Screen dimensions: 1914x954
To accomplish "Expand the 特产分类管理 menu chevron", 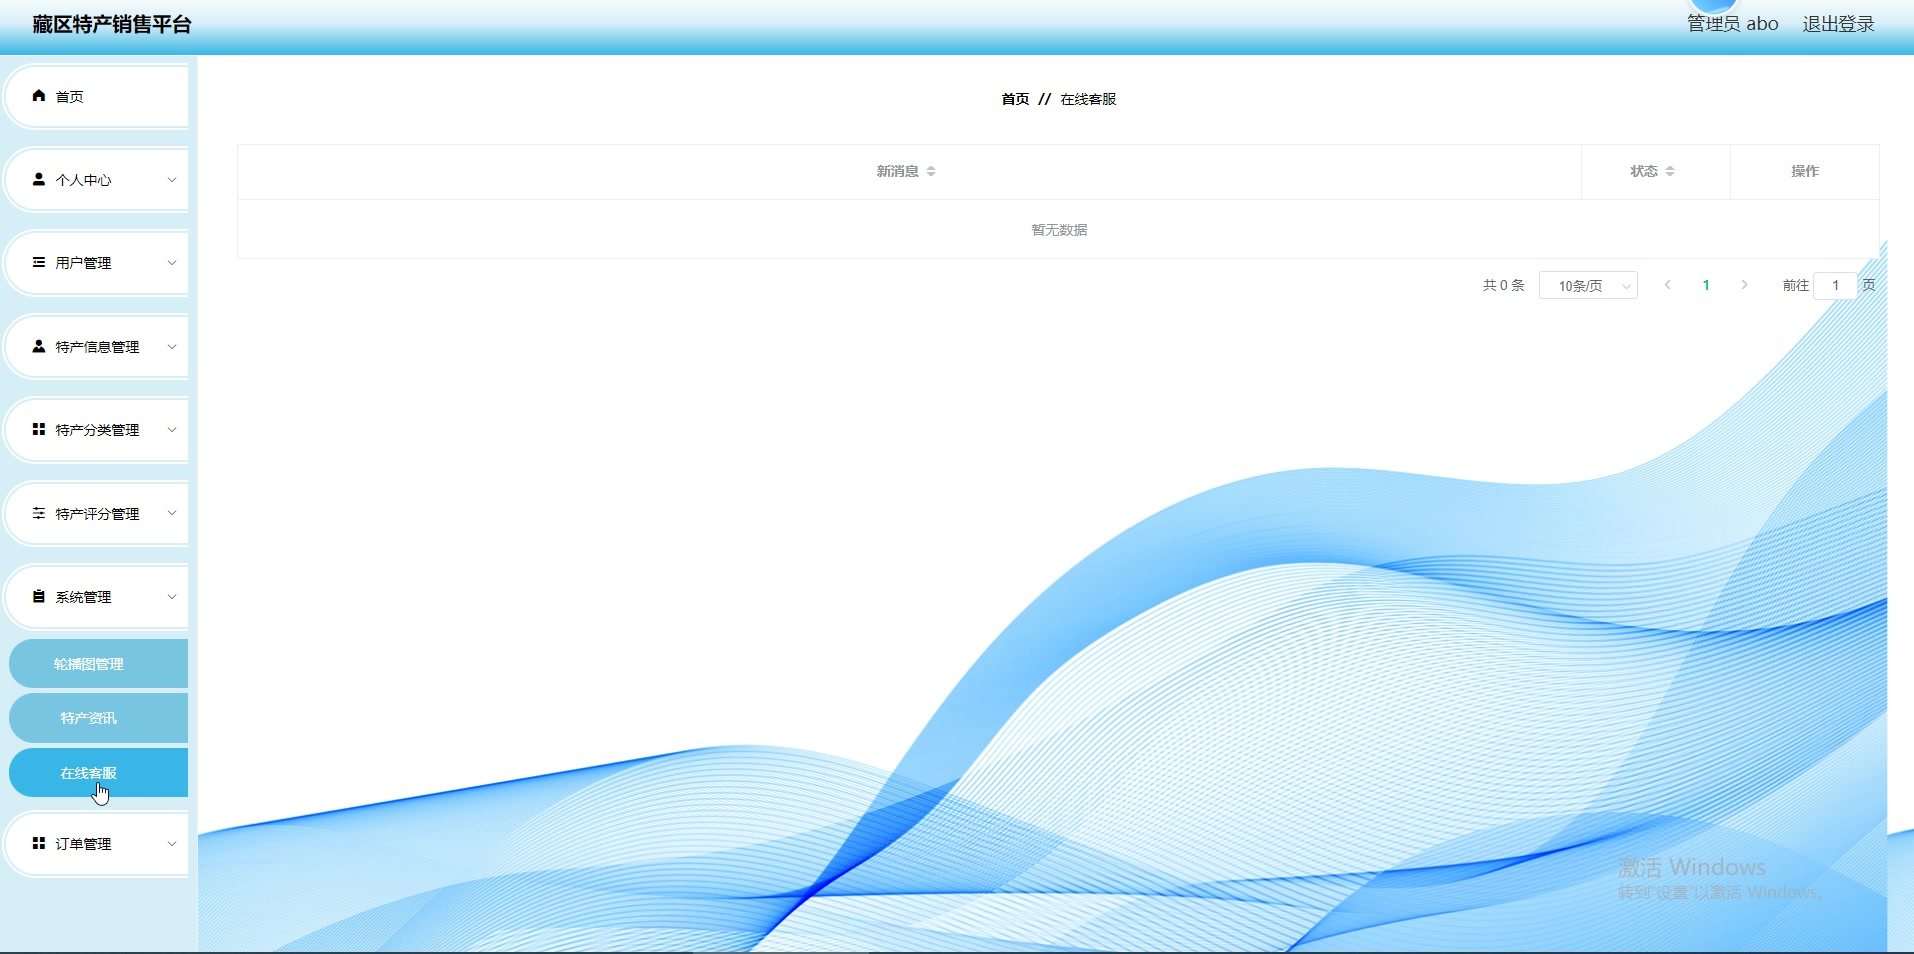I will pyautogui.click(x=172, y=430).
